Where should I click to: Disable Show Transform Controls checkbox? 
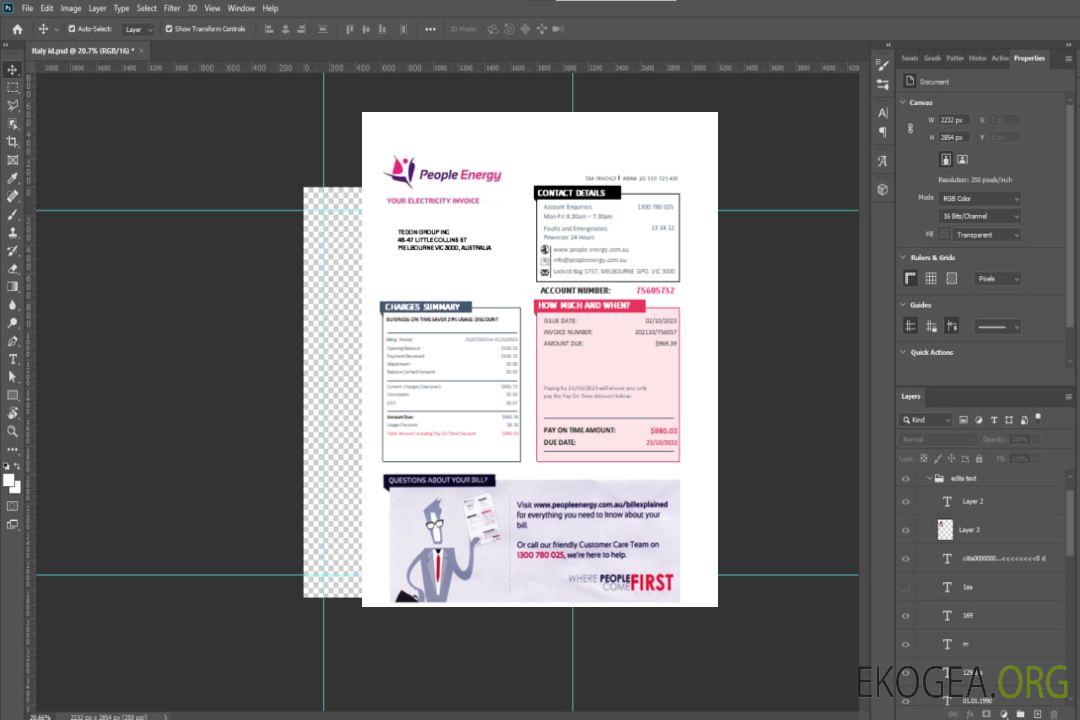point(169,29)
